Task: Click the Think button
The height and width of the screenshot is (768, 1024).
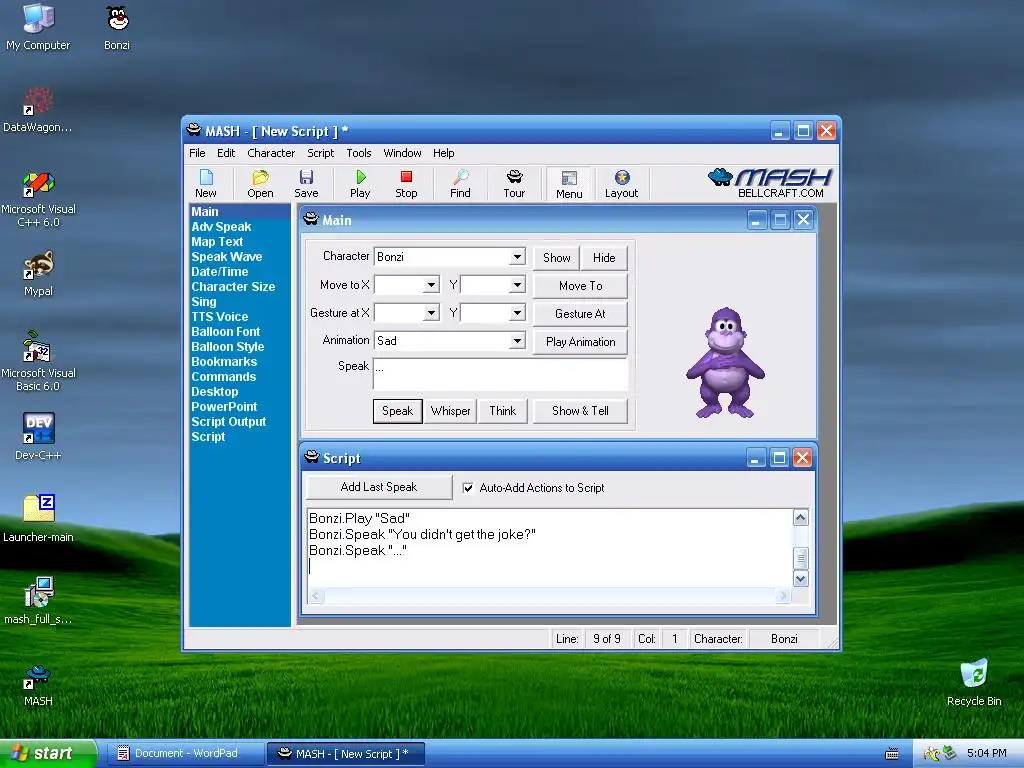Action: 503,411
